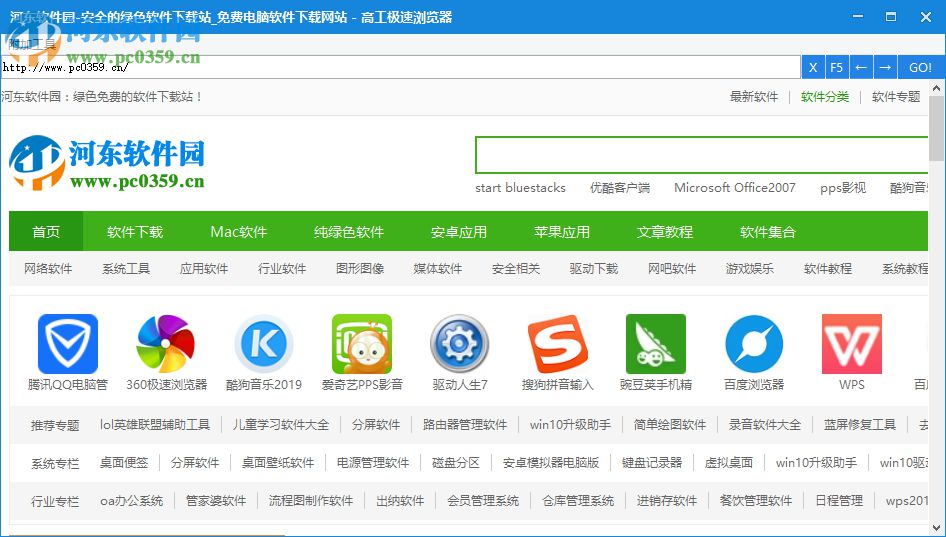Switch to 纯绿色软件 tab

point(349,232)
